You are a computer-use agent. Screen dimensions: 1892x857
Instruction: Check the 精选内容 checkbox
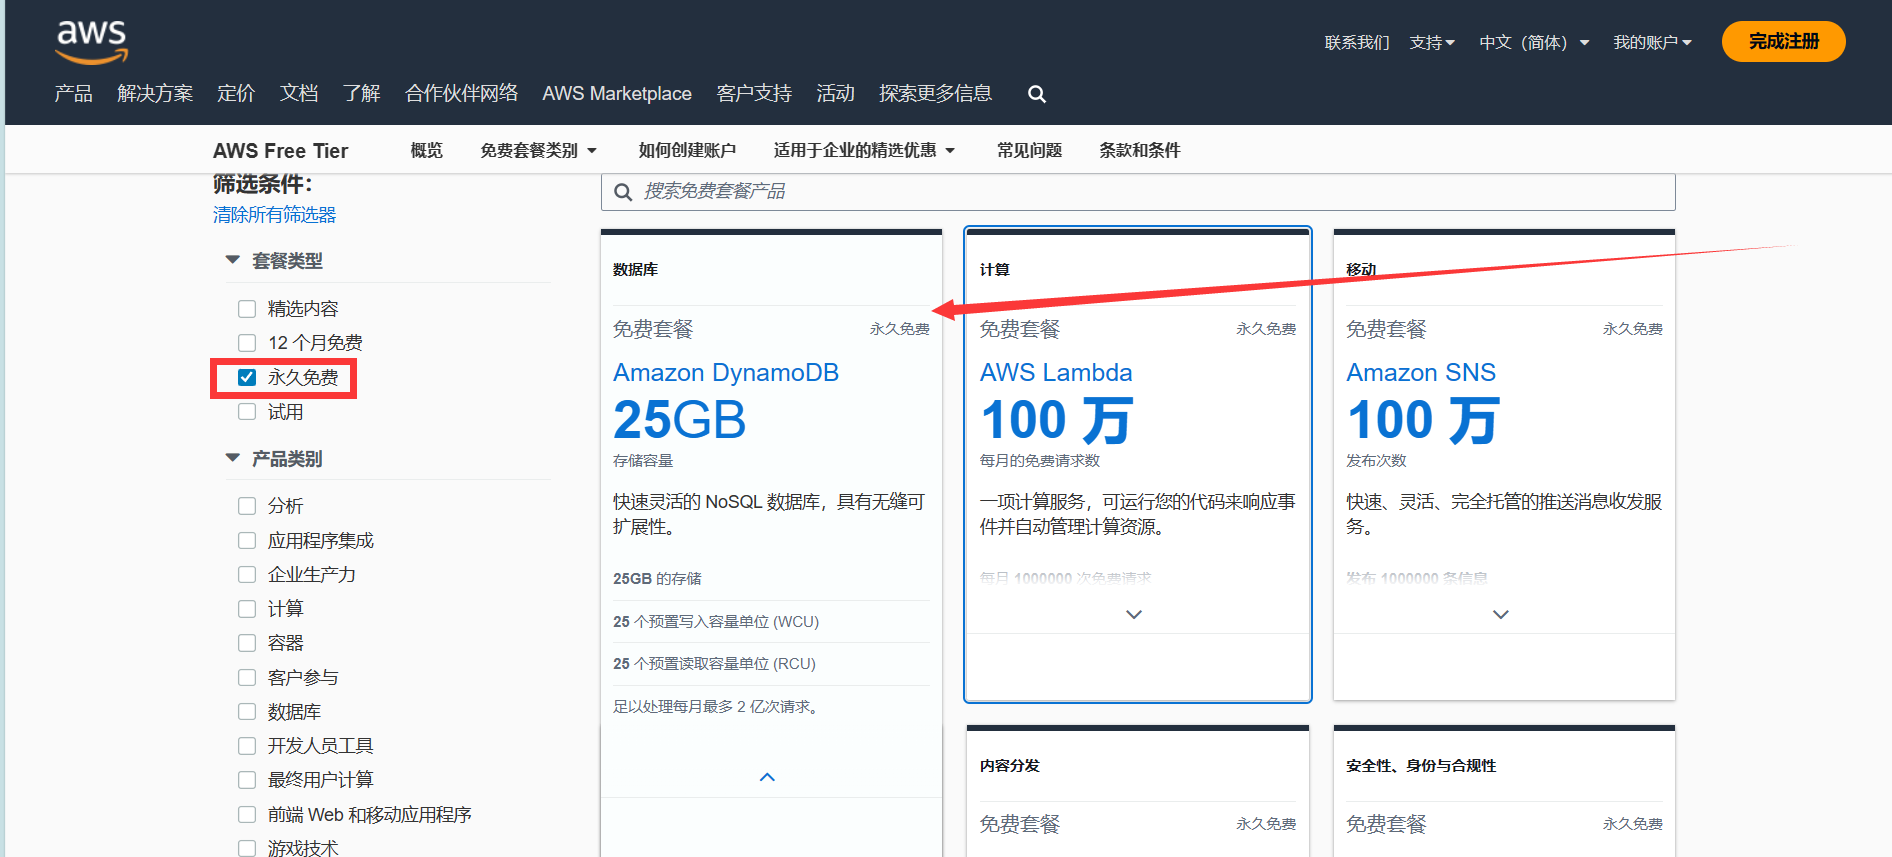point(247,309)
